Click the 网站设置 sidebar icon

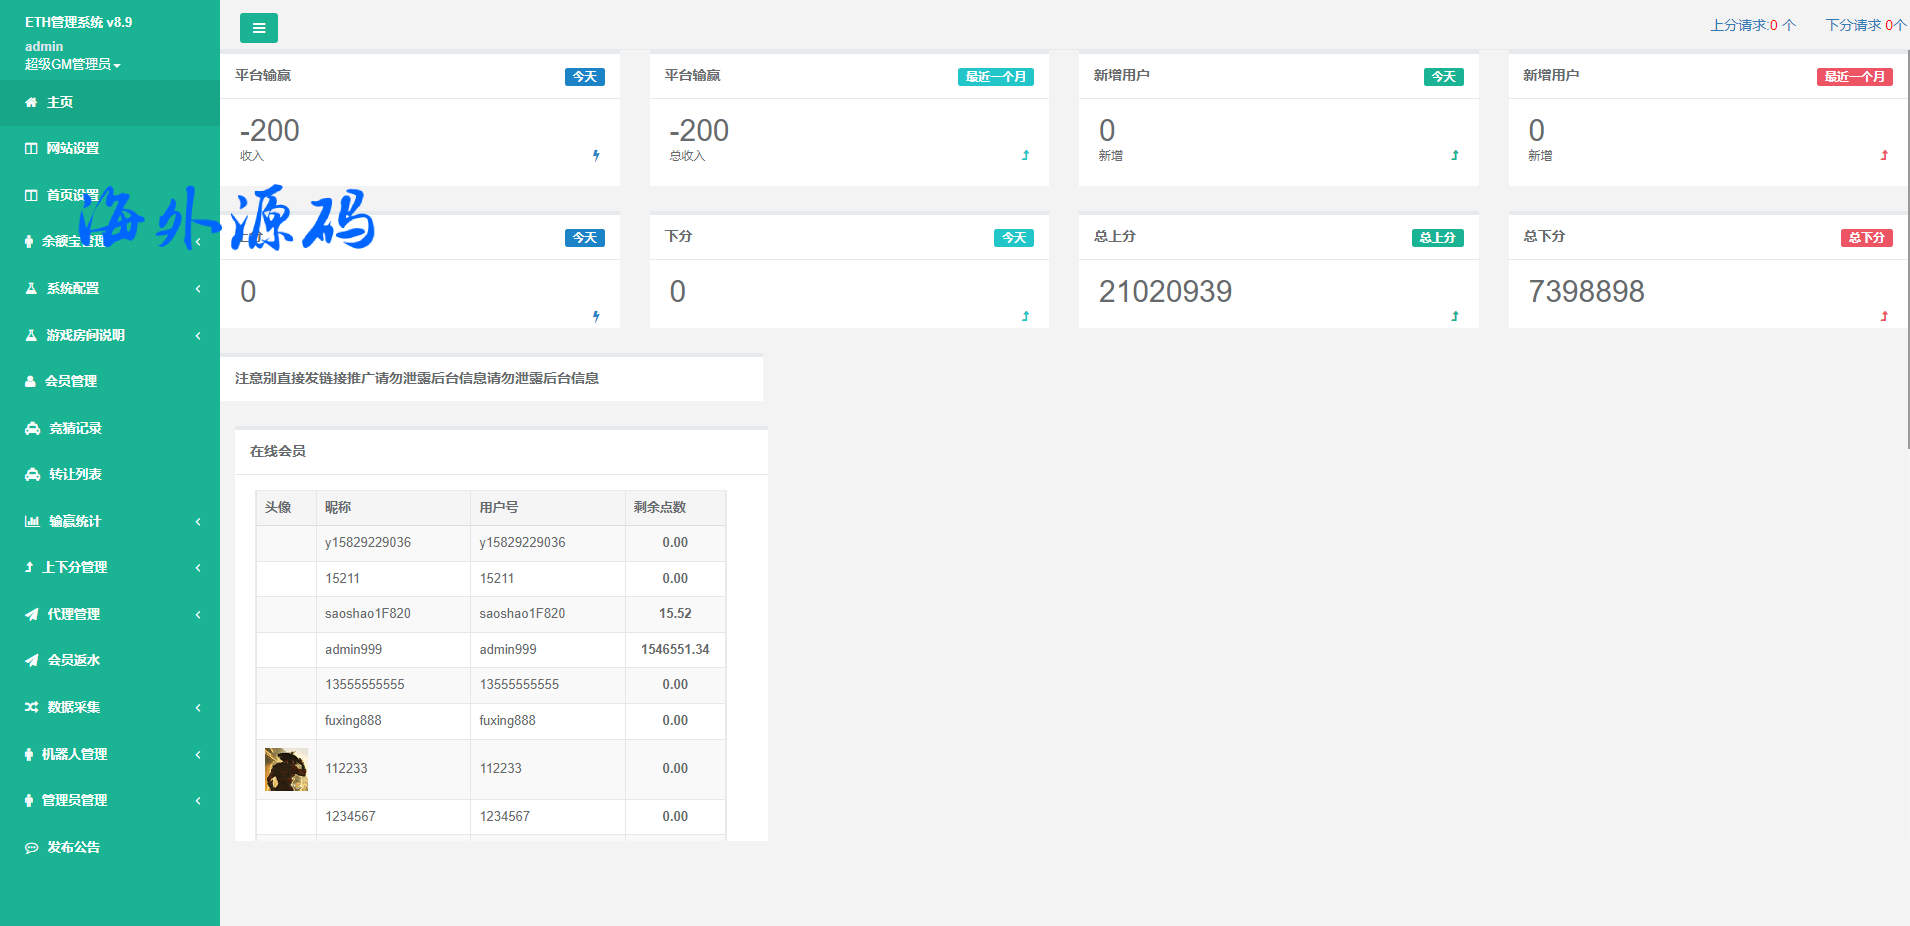(31, 149)
